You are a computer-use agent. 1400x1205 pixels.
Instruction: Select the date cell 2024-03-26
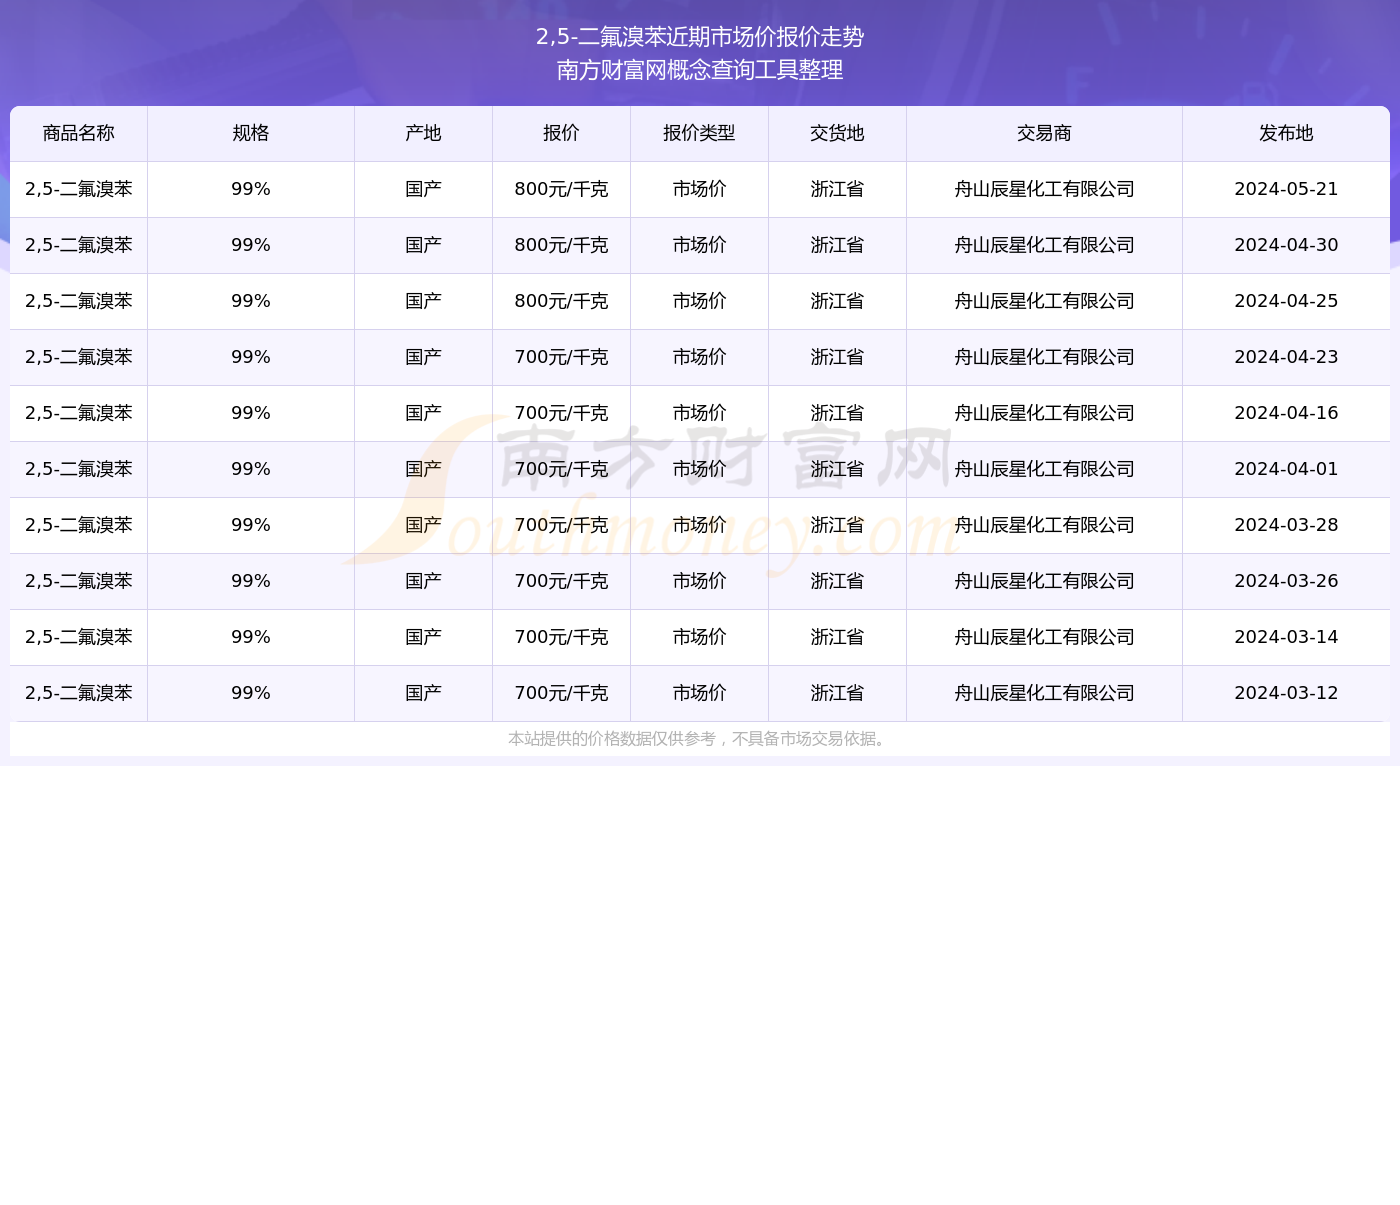pos(1286,582)
